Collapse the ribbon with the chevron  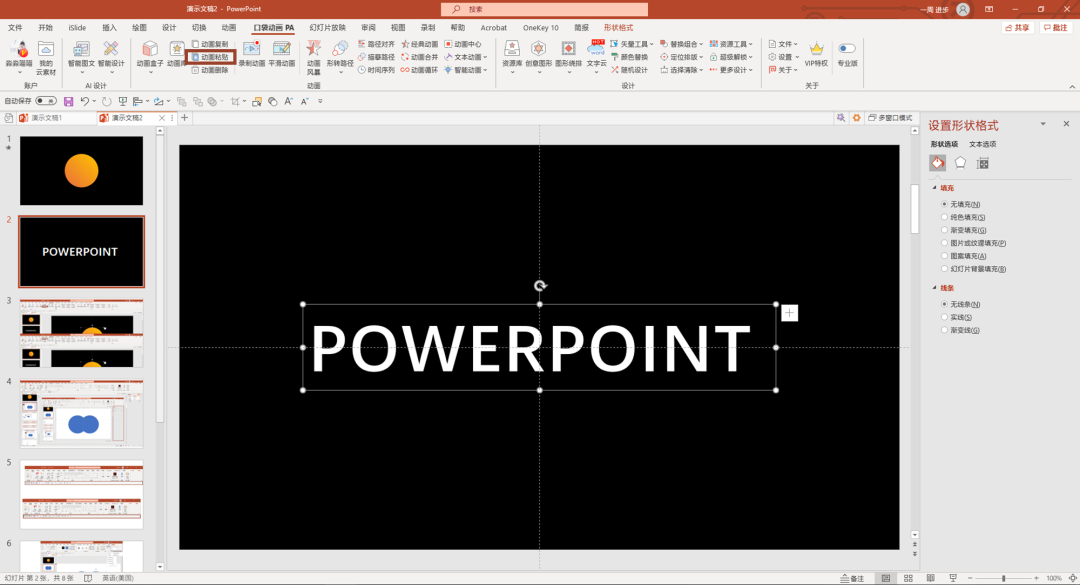(x=1072, y=87)
